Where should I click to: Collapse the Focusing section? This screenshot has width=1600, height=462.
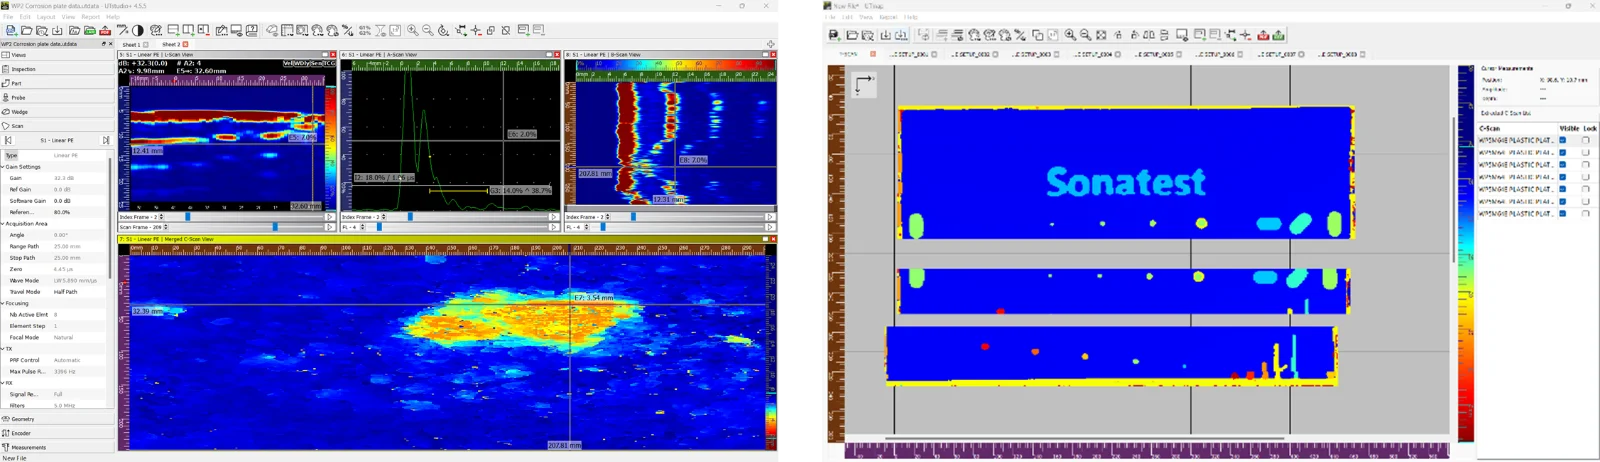pyautogui.click(x=3, y=303)
